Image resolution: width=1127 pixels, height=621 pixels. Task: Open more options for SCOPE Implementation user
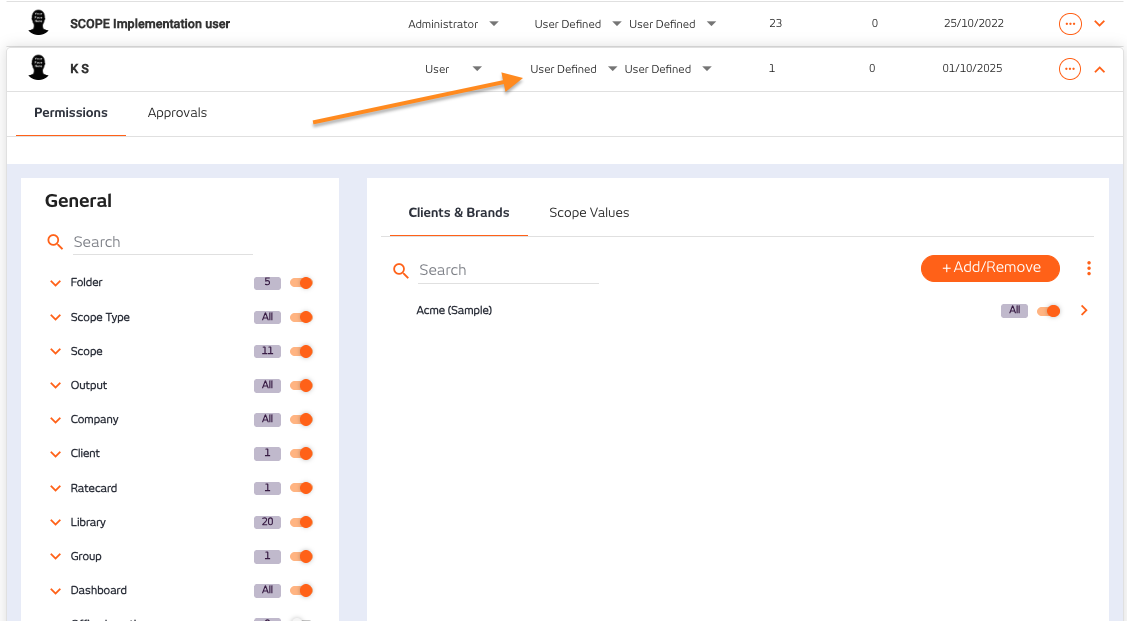[1069, 23]
